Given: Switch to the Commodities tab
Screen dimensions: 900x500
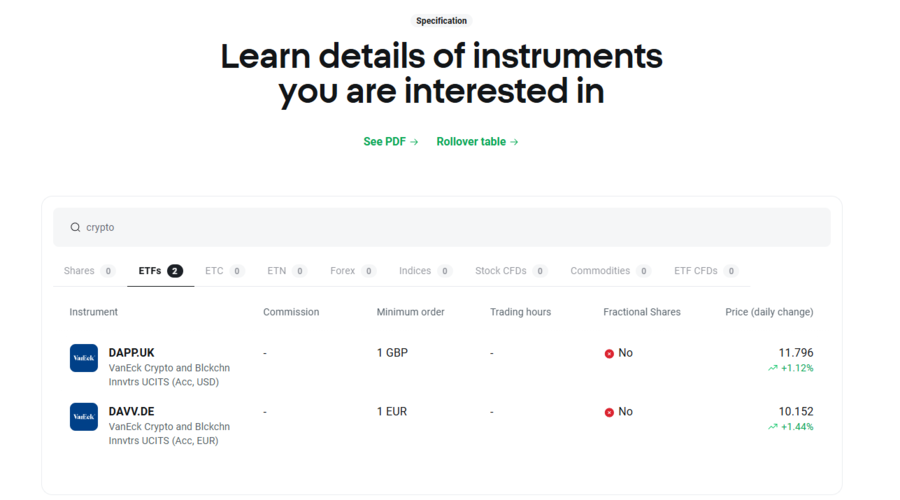Looking at the screenshot, I should pos(610,271).
